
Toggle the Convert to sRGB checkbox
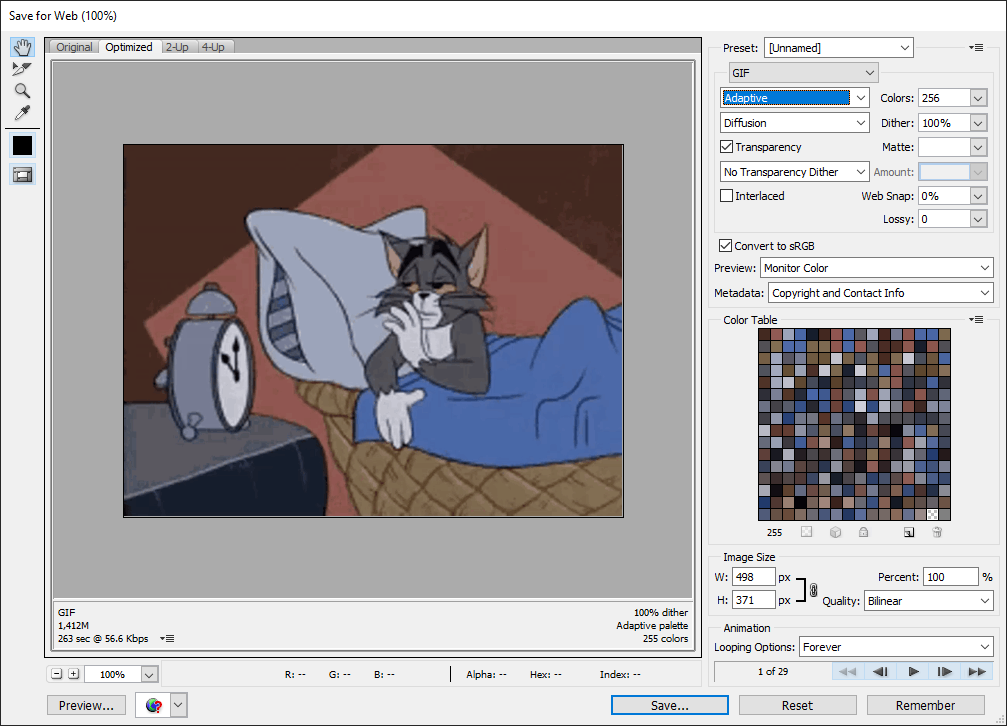coord(725,245)
